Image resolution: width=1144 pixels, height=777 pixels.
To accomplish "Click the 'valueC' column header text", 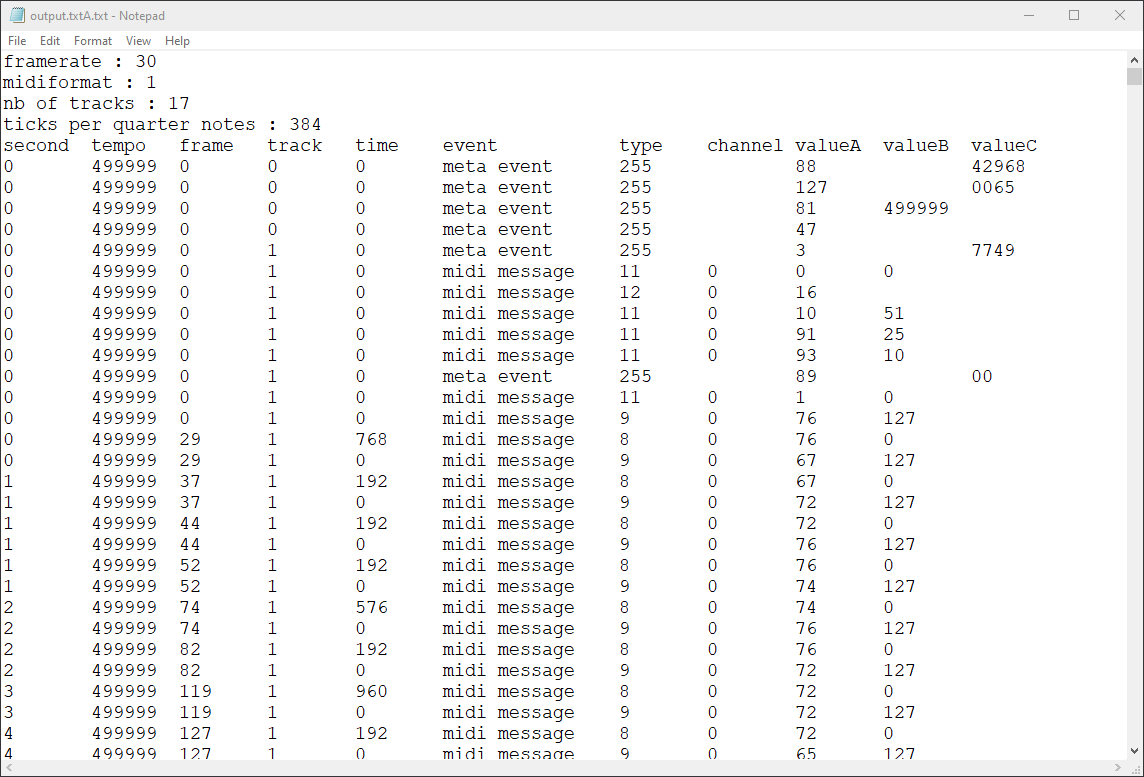I will click(x=1004, y=145).
